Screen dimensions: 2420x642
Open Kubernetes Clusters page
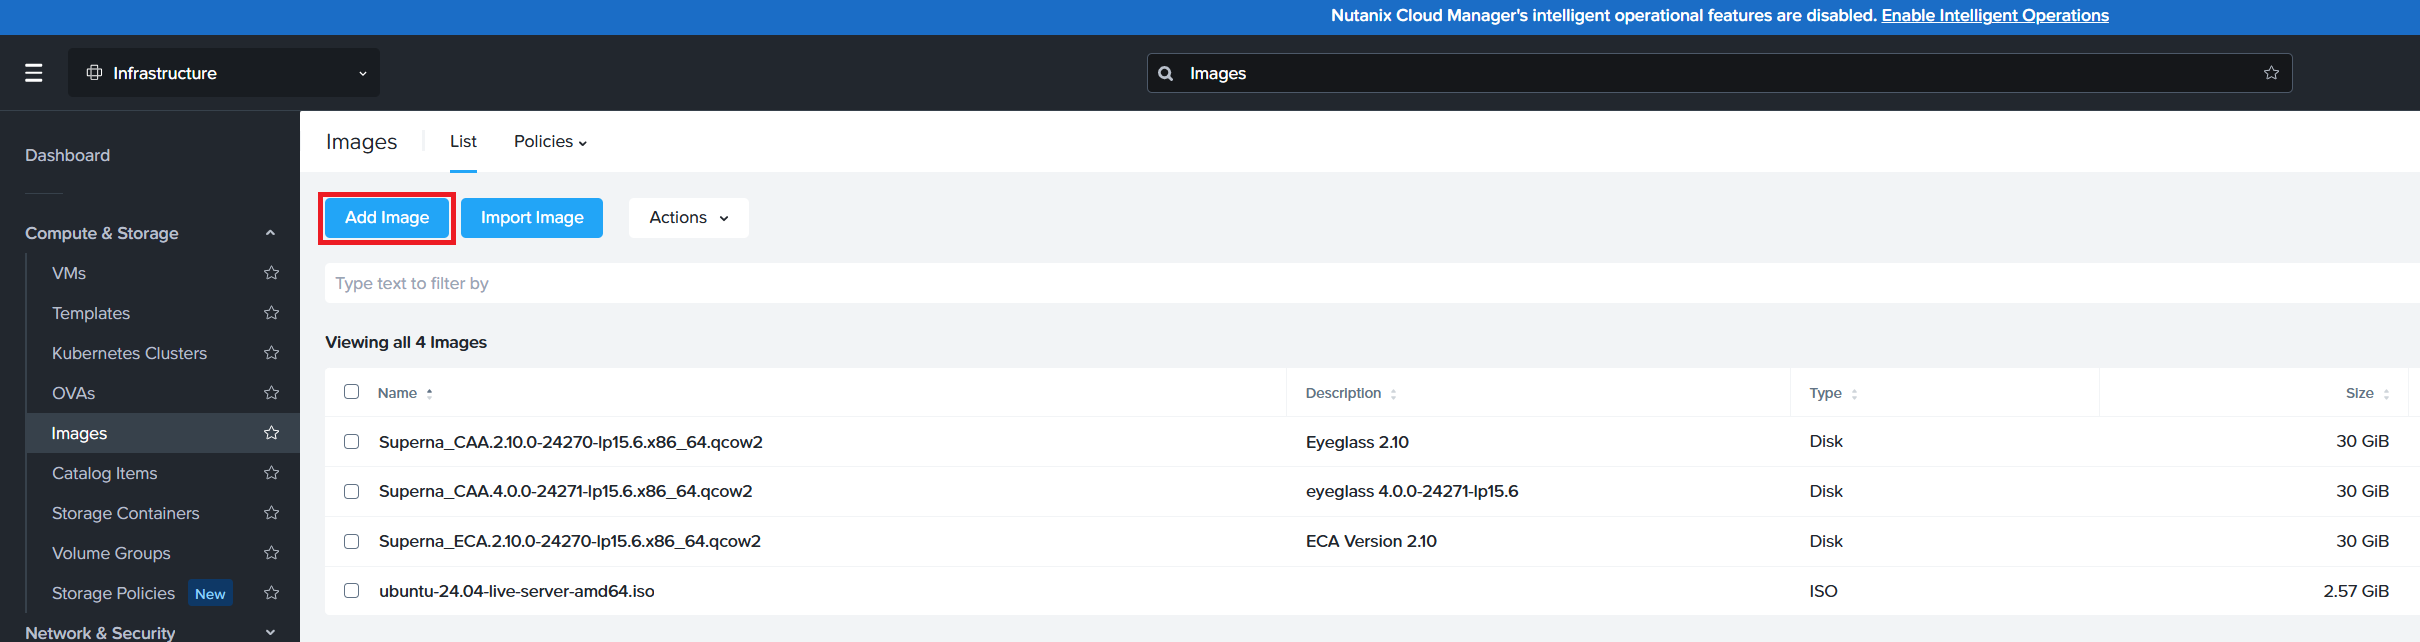click(x=130, y=353)
